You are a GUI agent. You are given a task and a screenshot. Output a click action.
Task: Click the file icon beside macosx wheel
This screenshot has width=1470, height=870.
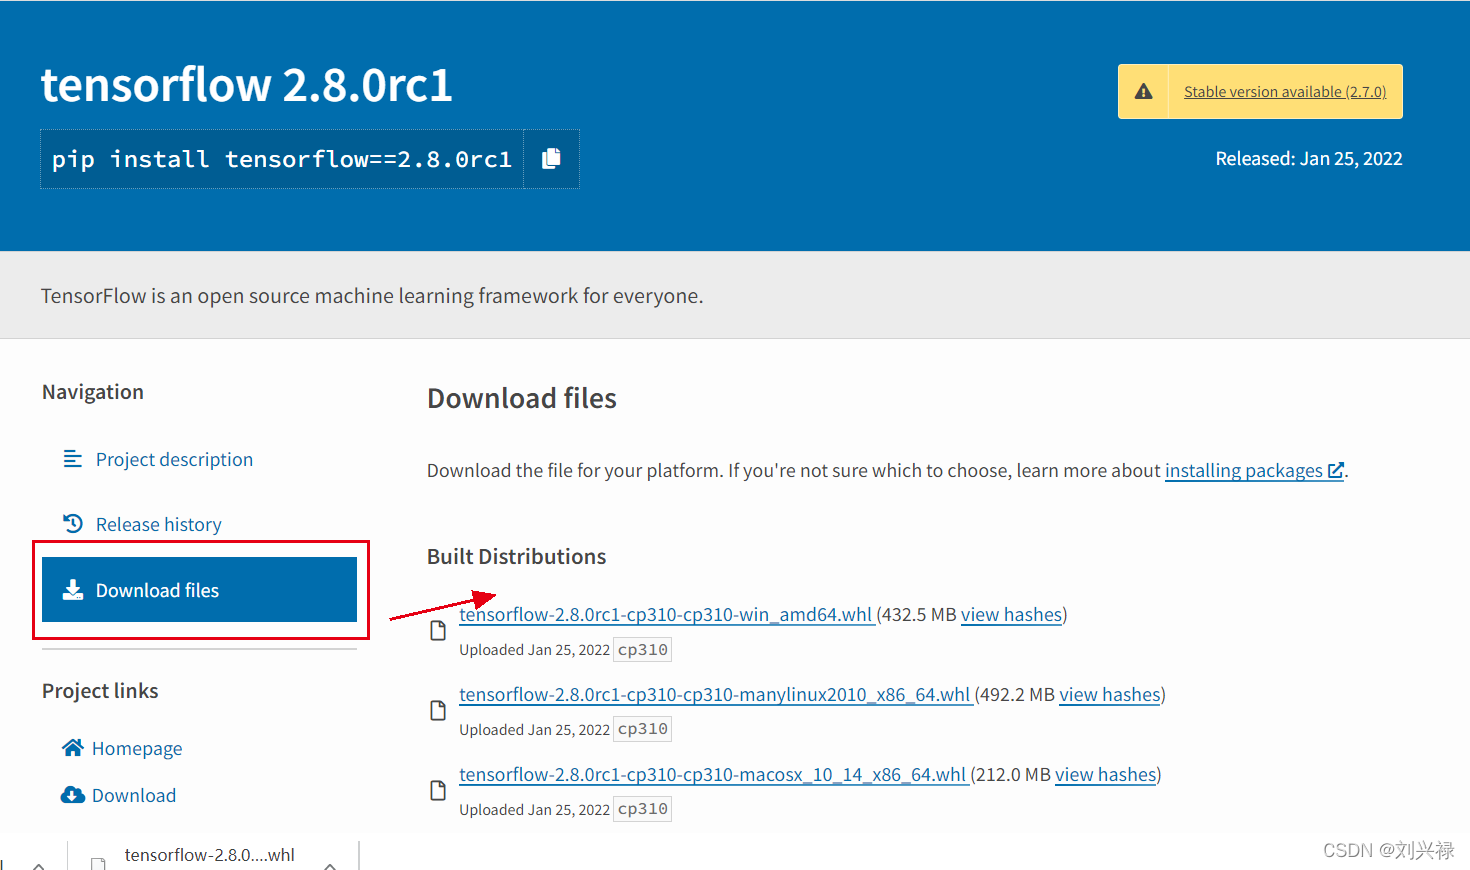pos(438,790)
